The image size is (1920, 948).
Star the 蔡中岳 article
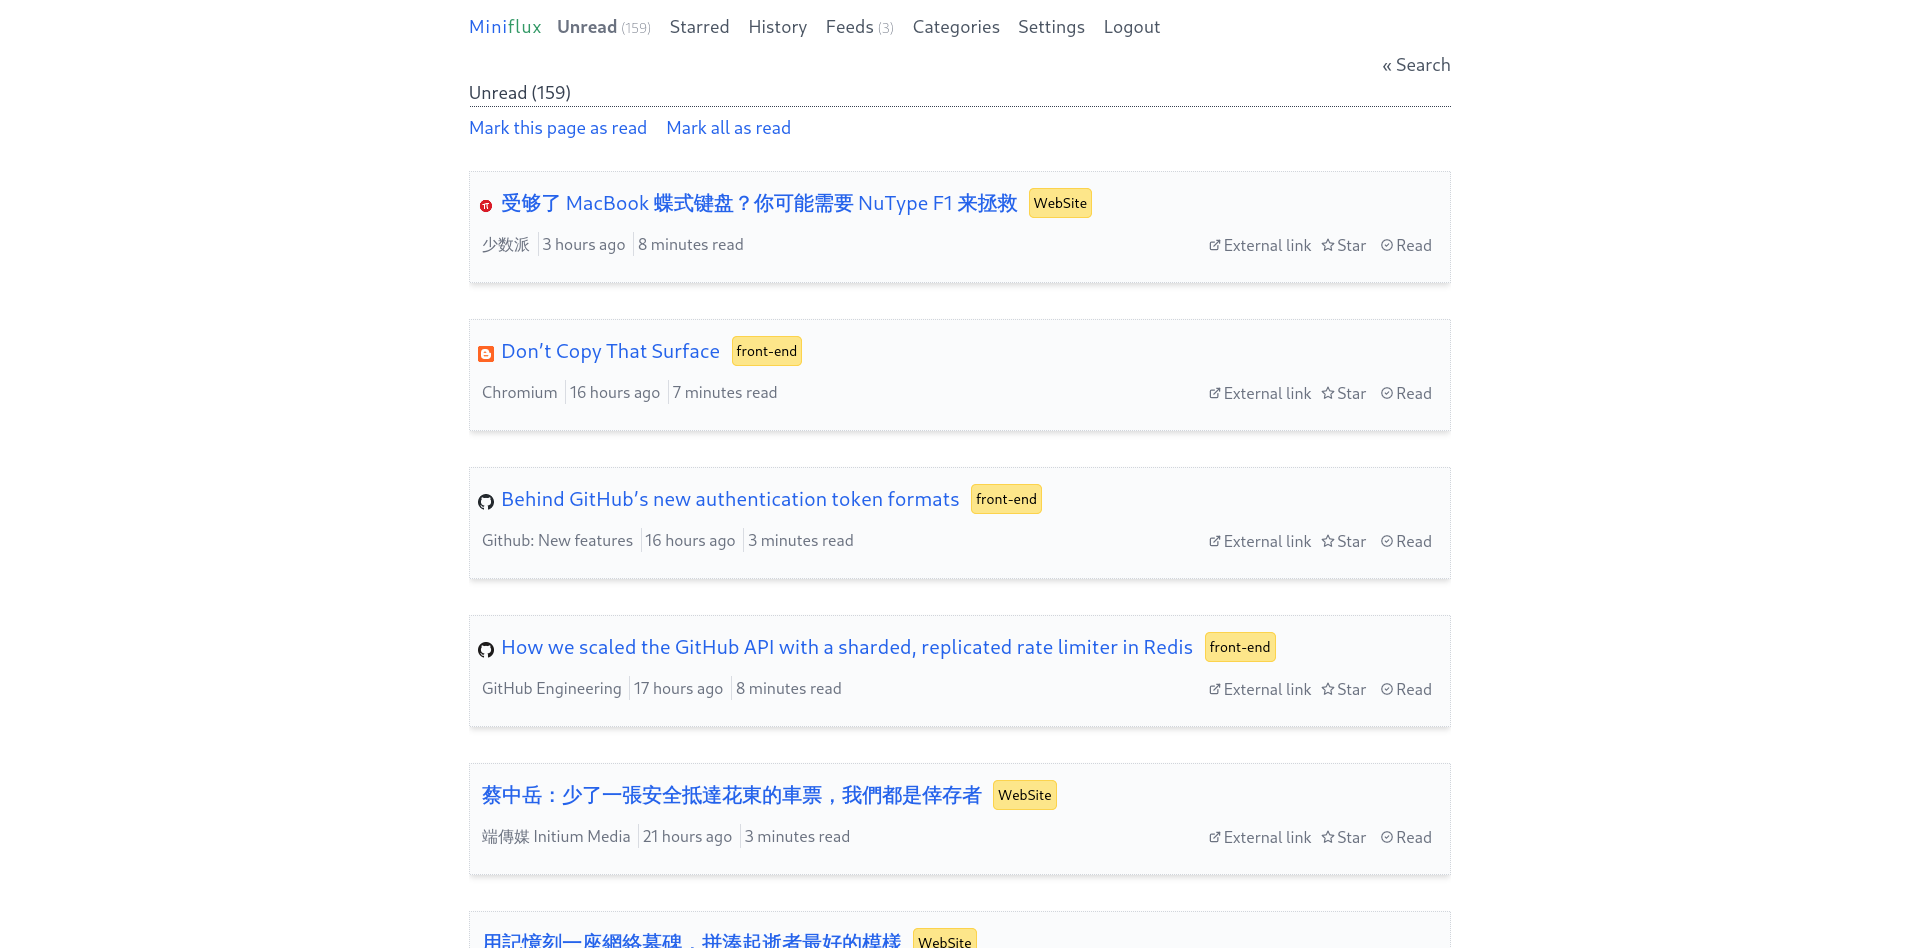click(1343, 838)
